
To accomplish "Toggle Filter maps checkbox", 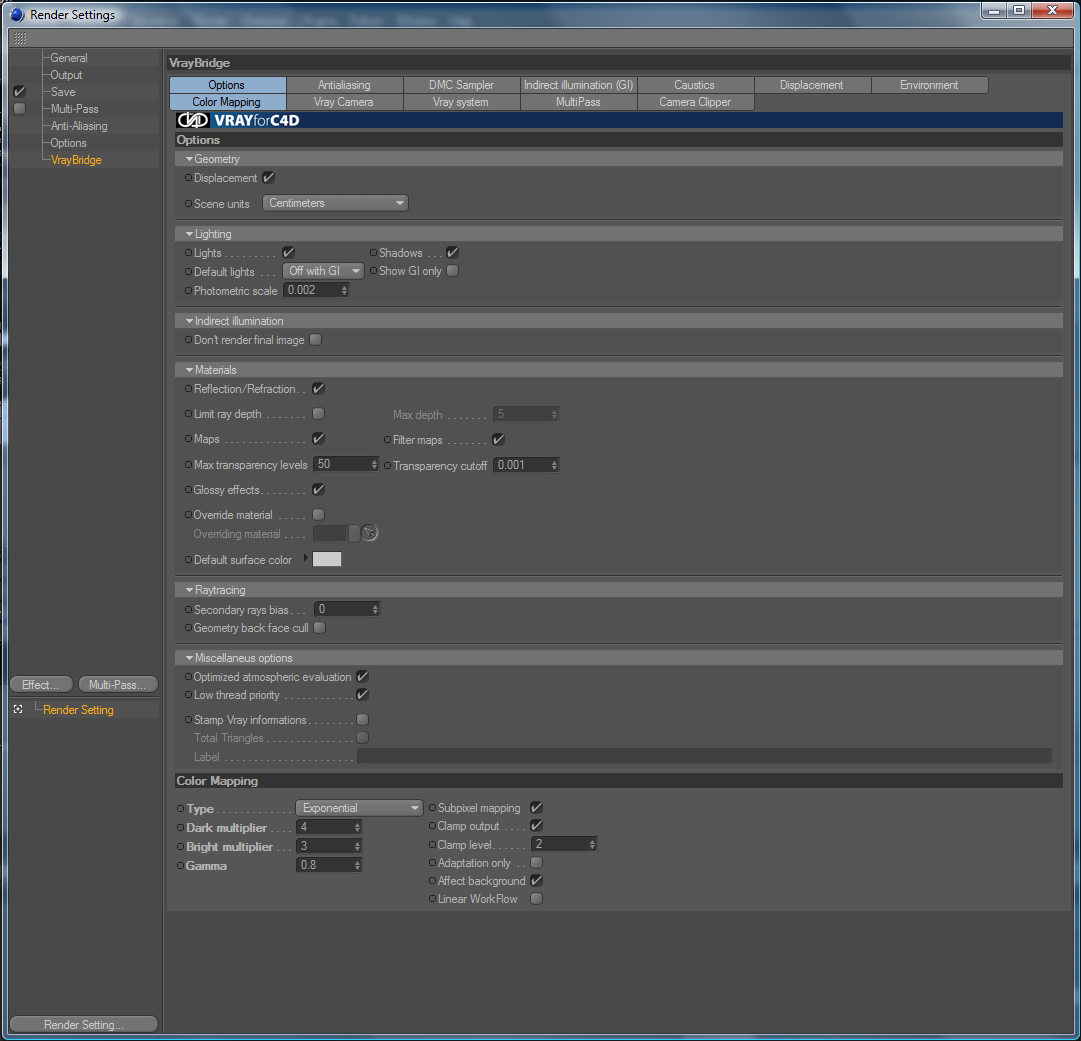I will (x=498, y=439).
